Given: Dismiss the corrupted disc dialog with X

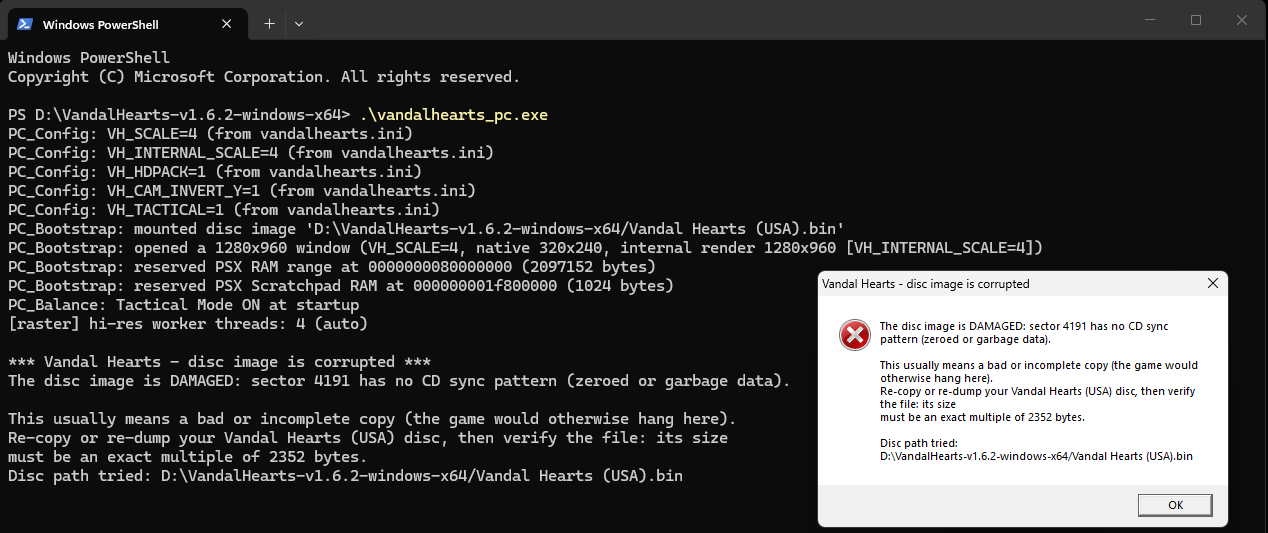Looking at the screenshot, I should tap(1212, 284).
